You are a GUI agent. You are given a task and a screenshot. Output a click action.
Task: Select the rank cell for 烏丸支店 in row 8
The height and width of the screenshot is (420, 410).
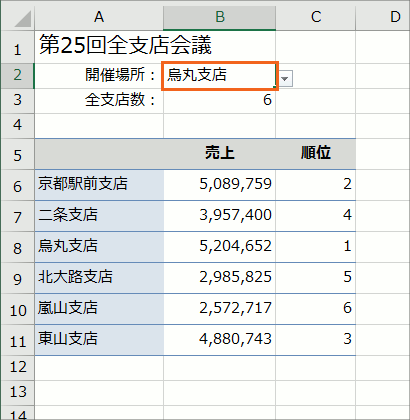click(316, 247)
